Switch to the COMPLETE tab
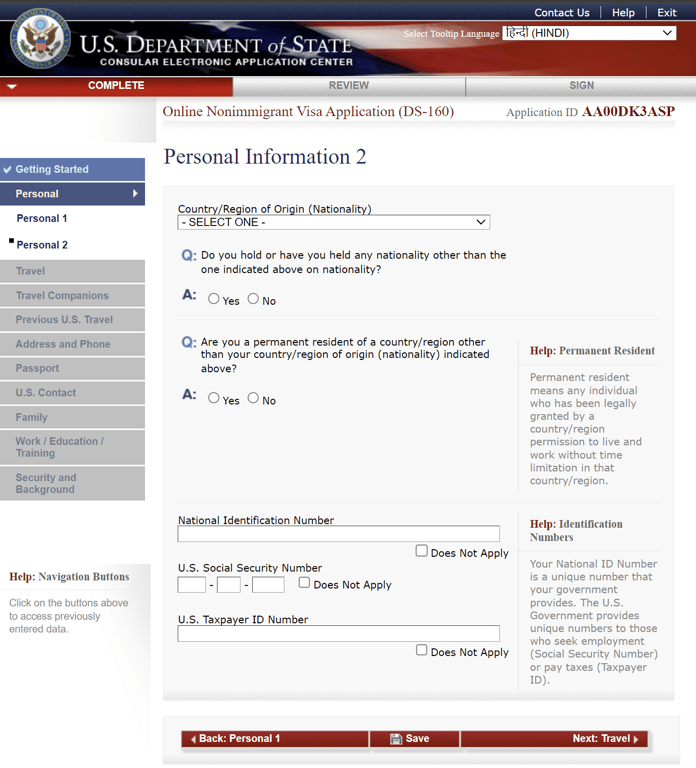The height and width of the screenshot is (768, 696). click(116, 86)
